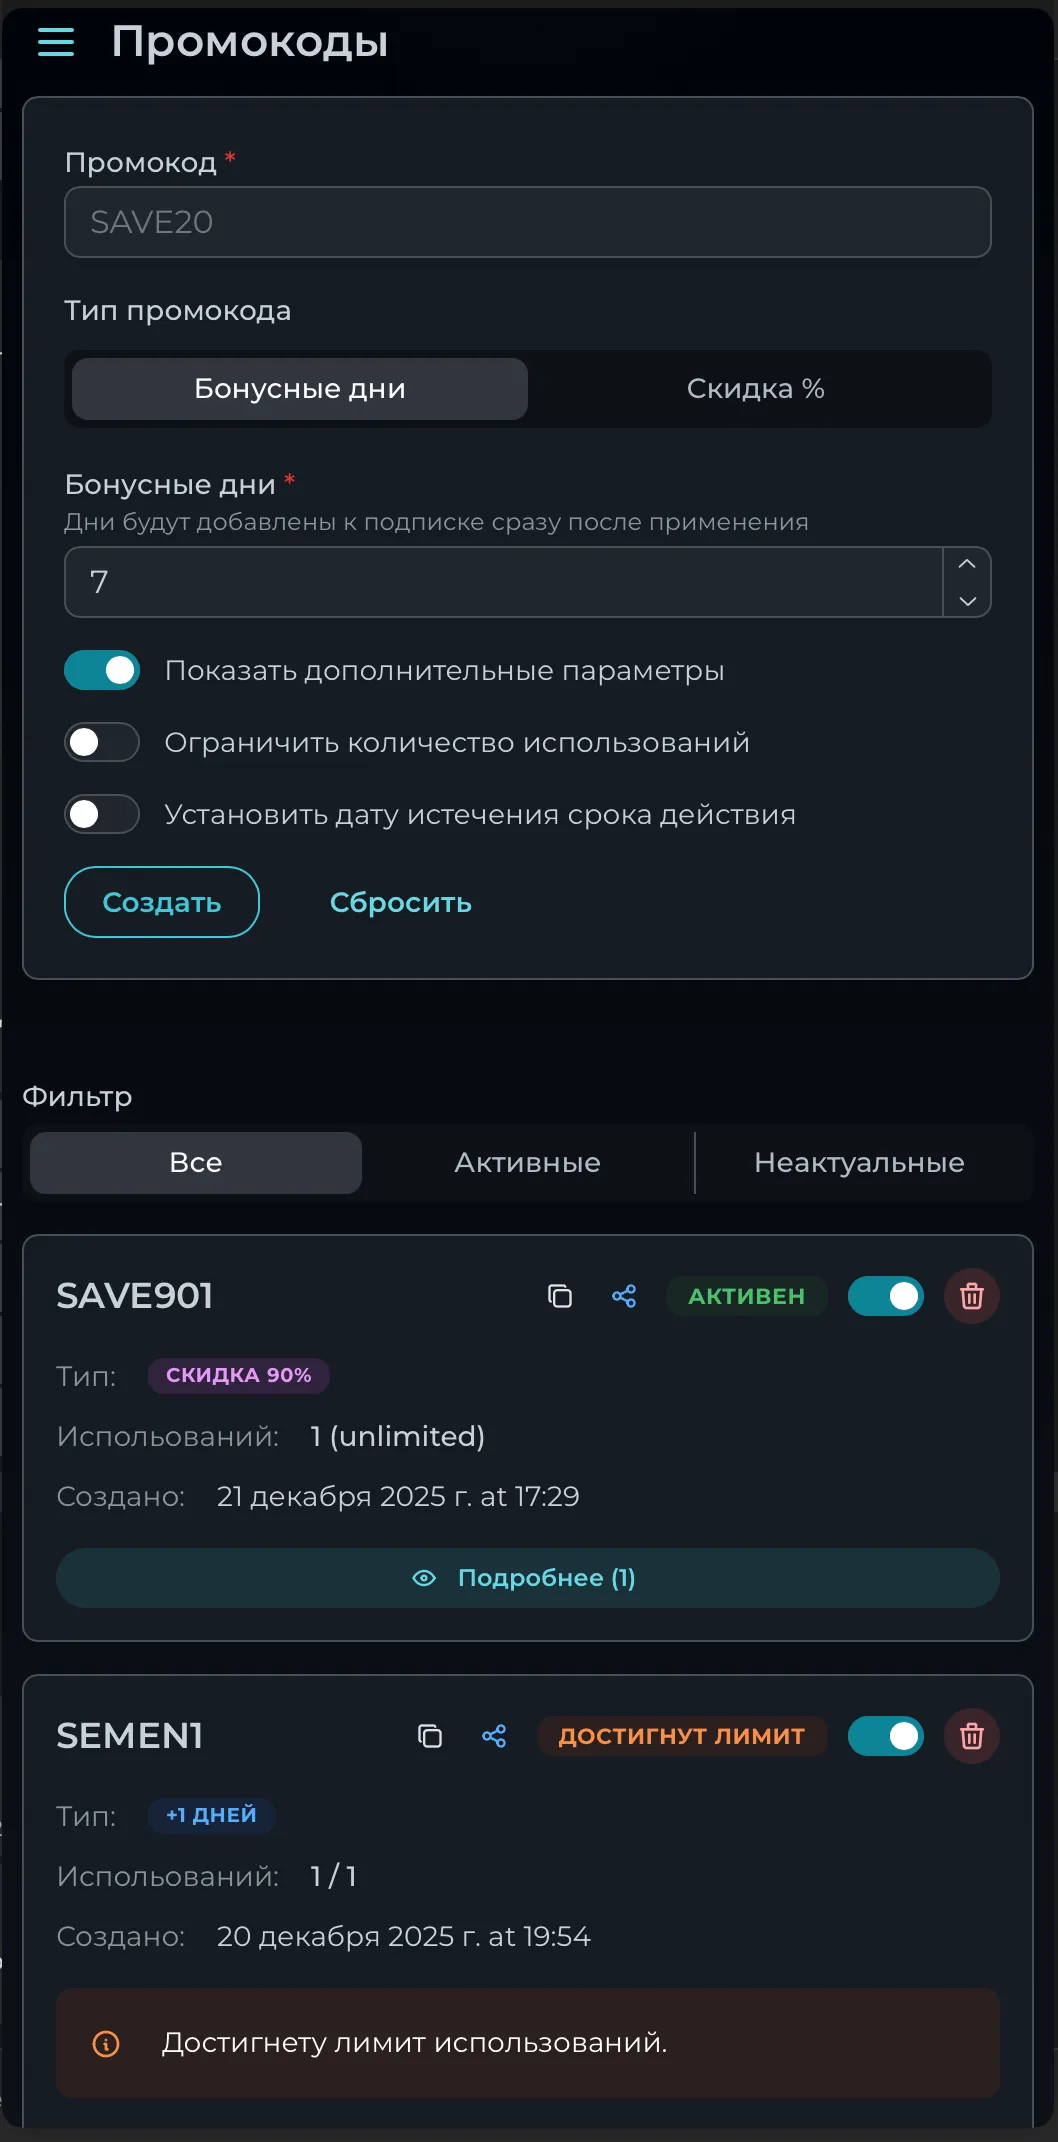The height and width of the screenshot is (2142, 1058).
Task: Click the eye icon on Подробнее button
Action: (x=425, y=1577)
